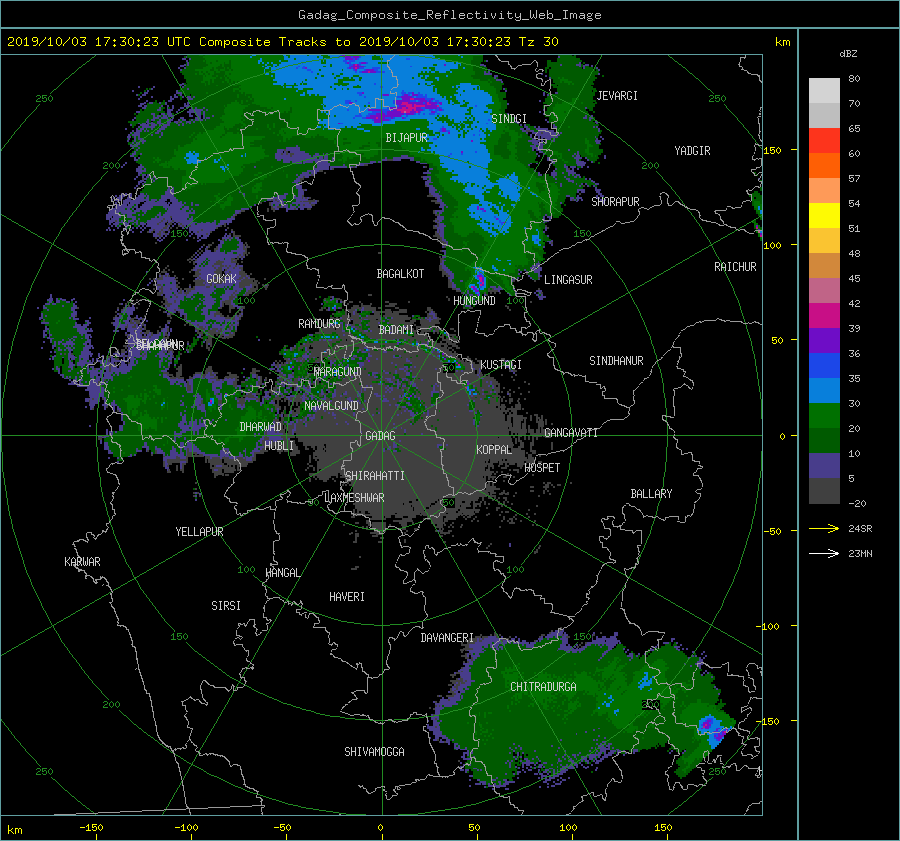Click the dBZ legend heading

848,54
